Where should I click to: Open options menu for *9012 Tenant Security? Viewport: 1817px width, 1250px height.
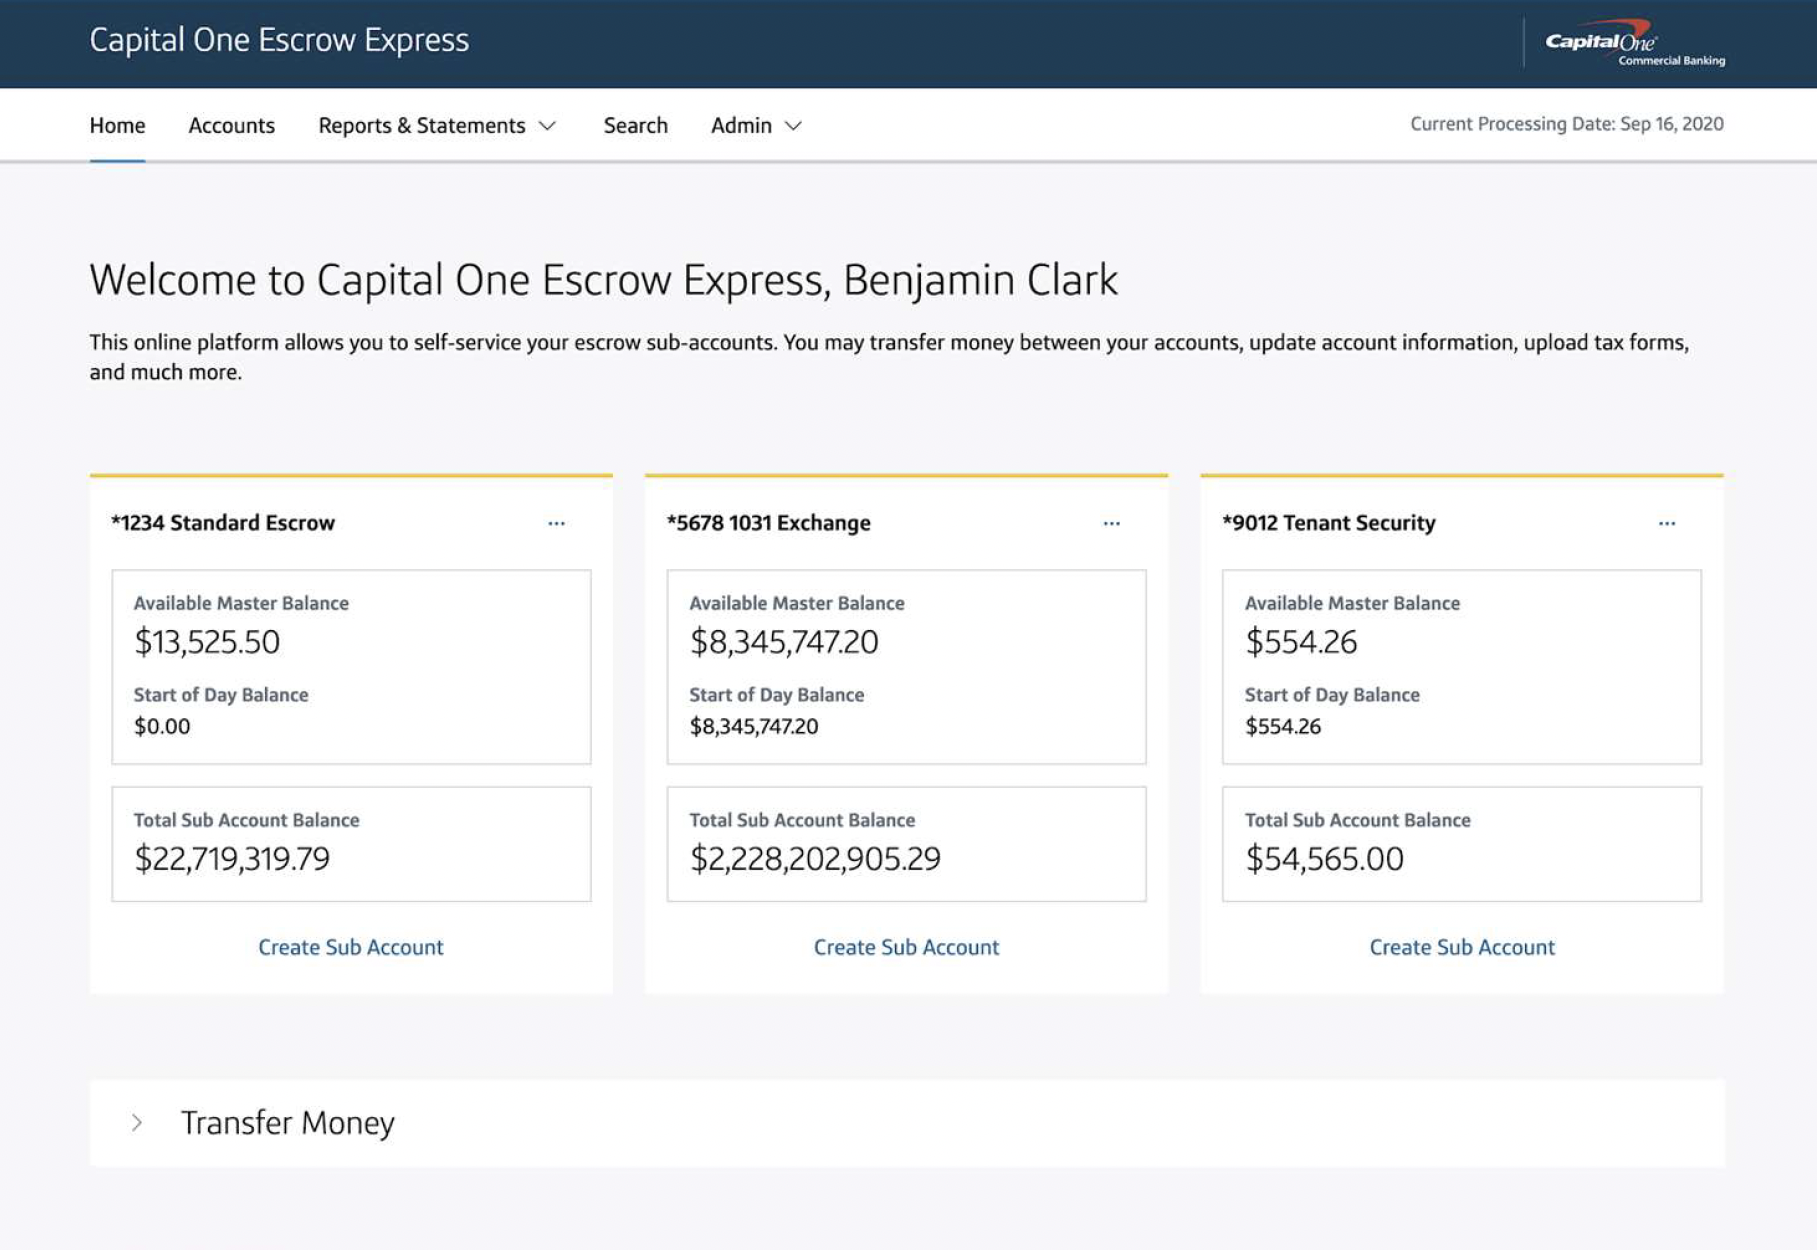click(x=1666, y=523)
